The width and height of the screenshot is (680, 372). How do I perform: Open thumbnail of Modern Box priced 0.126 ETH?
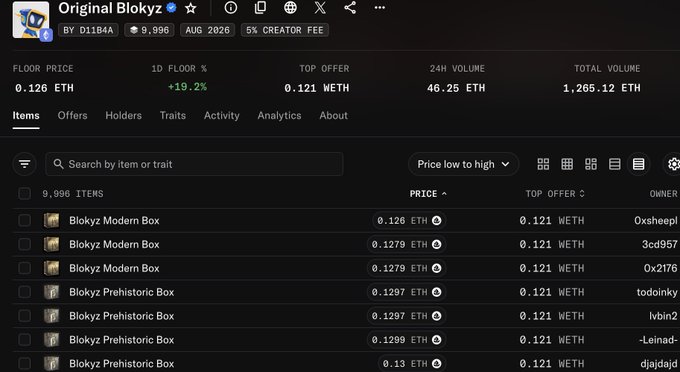coord(51,220)
